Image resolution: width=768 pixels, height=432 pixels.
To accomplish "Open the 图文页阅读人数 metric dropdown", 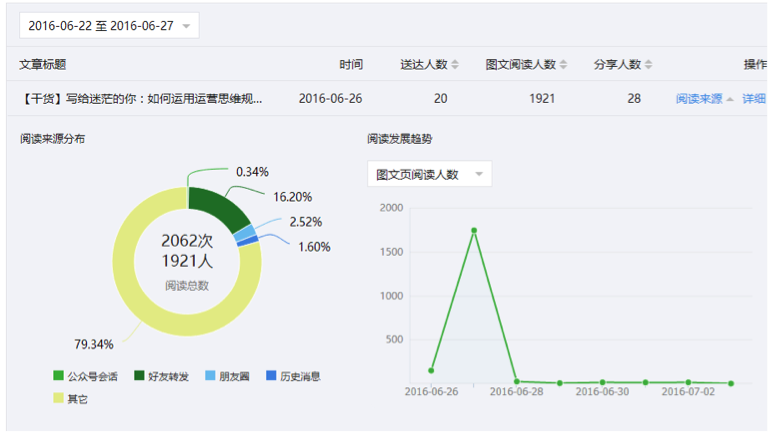I will coord(430,174).
